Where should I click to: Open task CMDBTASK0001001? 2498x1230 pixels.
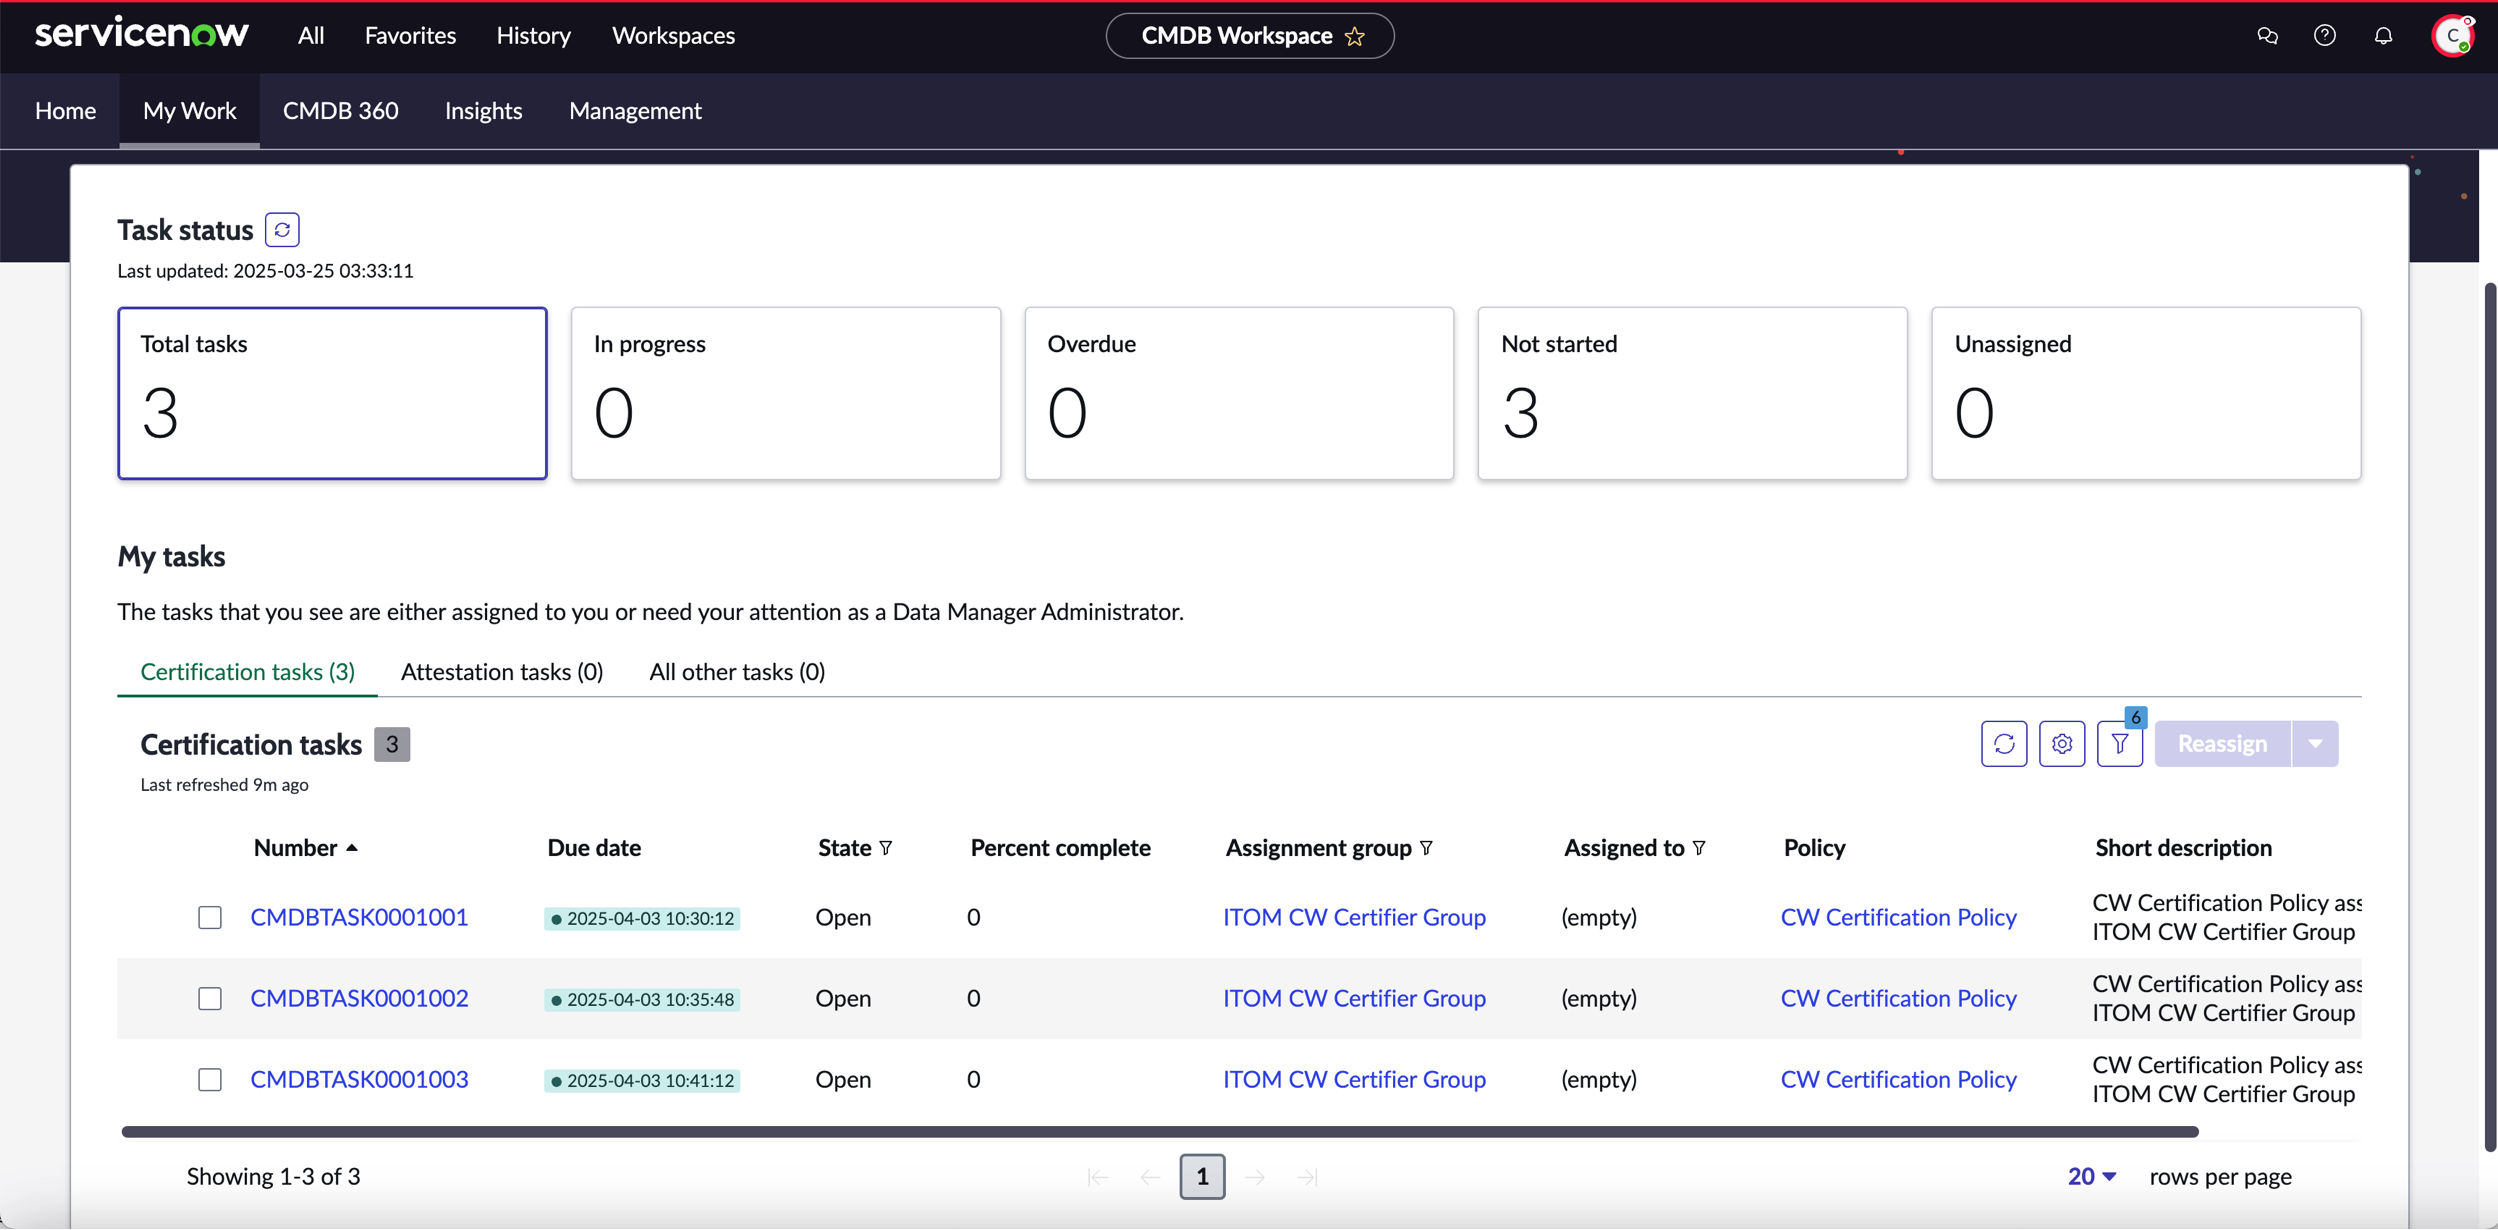(x=359, y=918)
